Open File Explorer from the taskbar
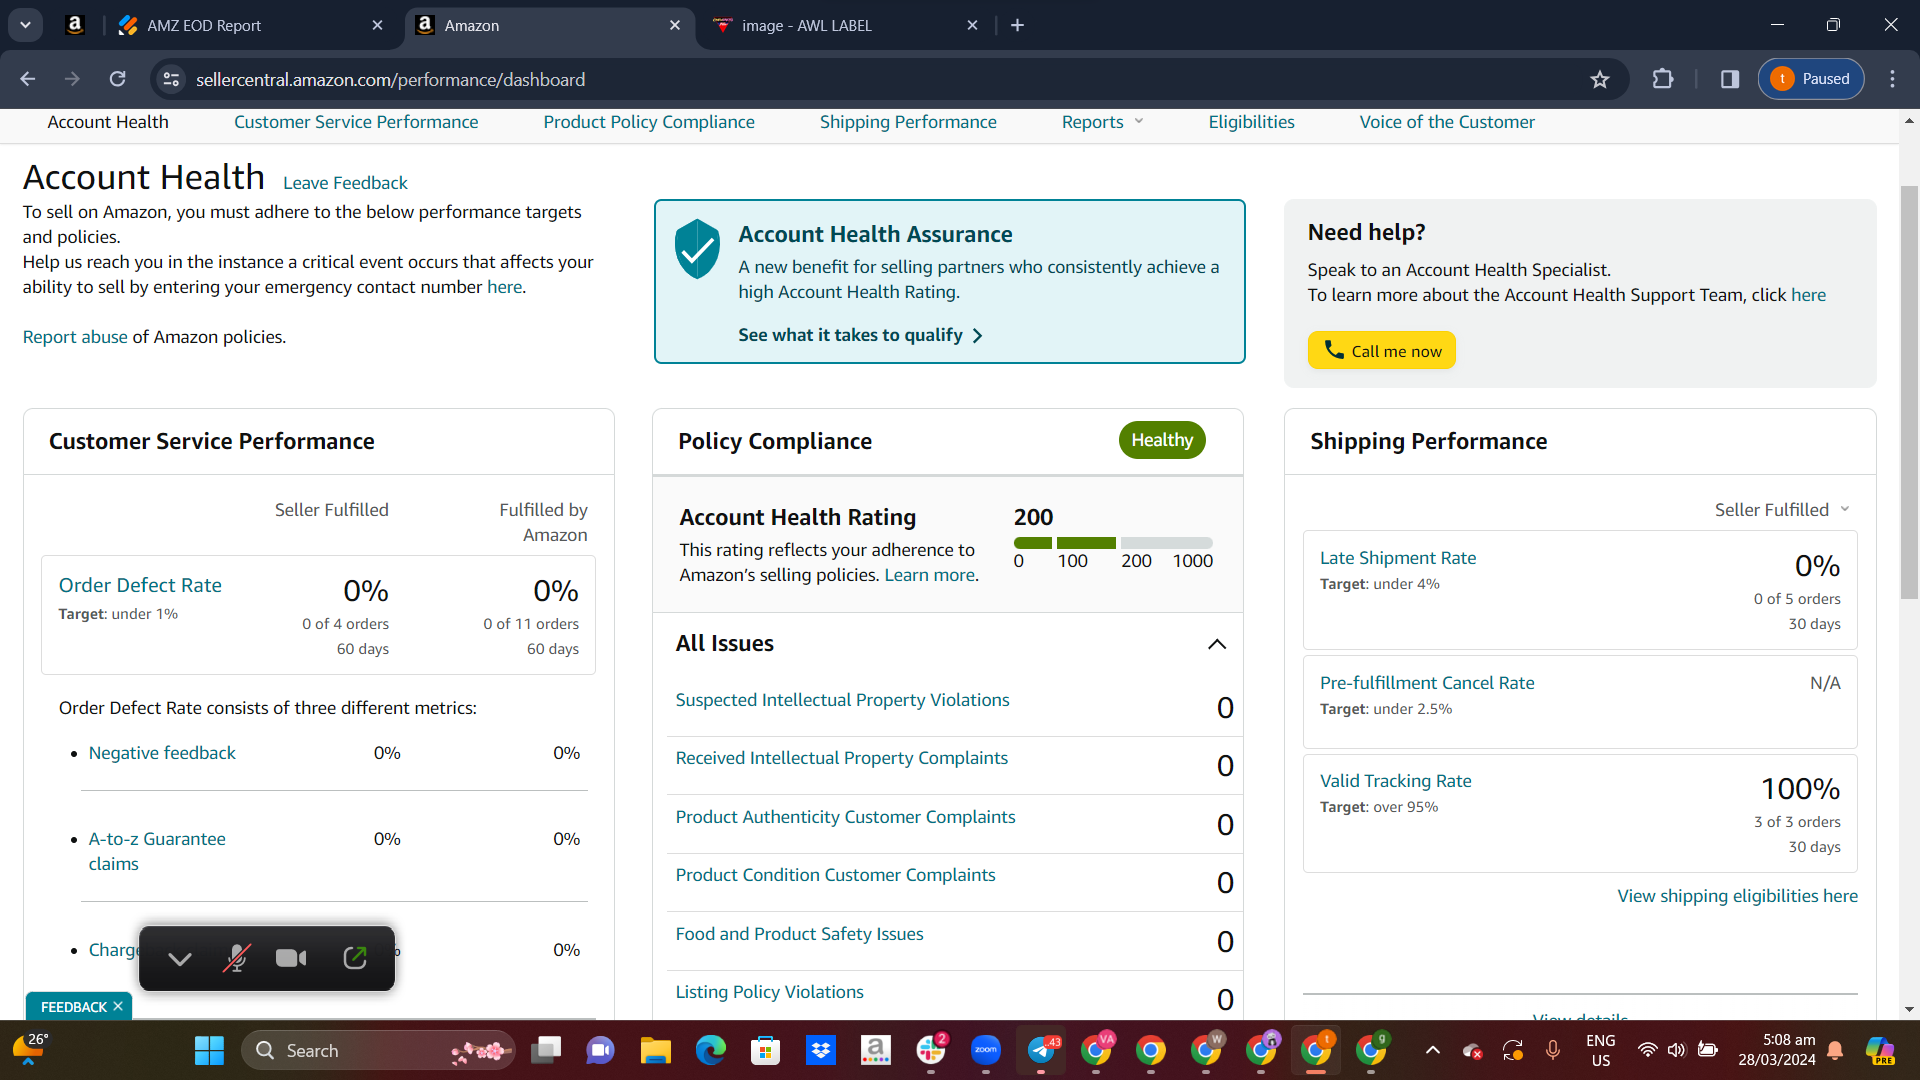The width and height of the screenshot is (1920, 1080). pos(656,1051)
